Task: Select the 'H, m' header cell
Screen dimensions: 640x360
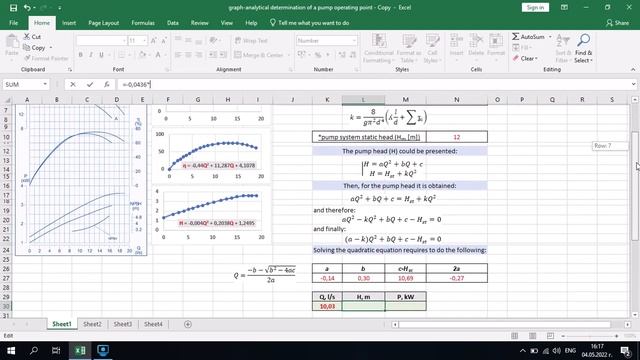Action: (x=363, y=297)
